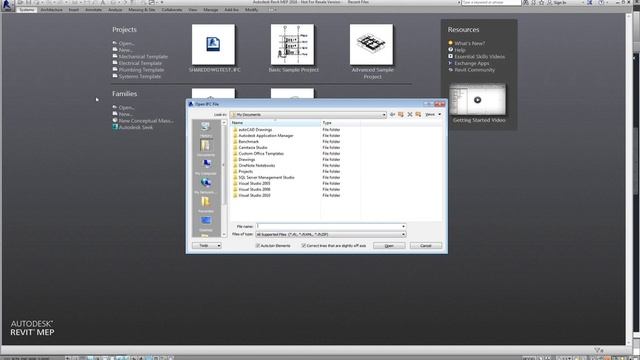
Task: Open the Views dropdown in dialog
Action: pyautogui.click(x=433, y=115)
